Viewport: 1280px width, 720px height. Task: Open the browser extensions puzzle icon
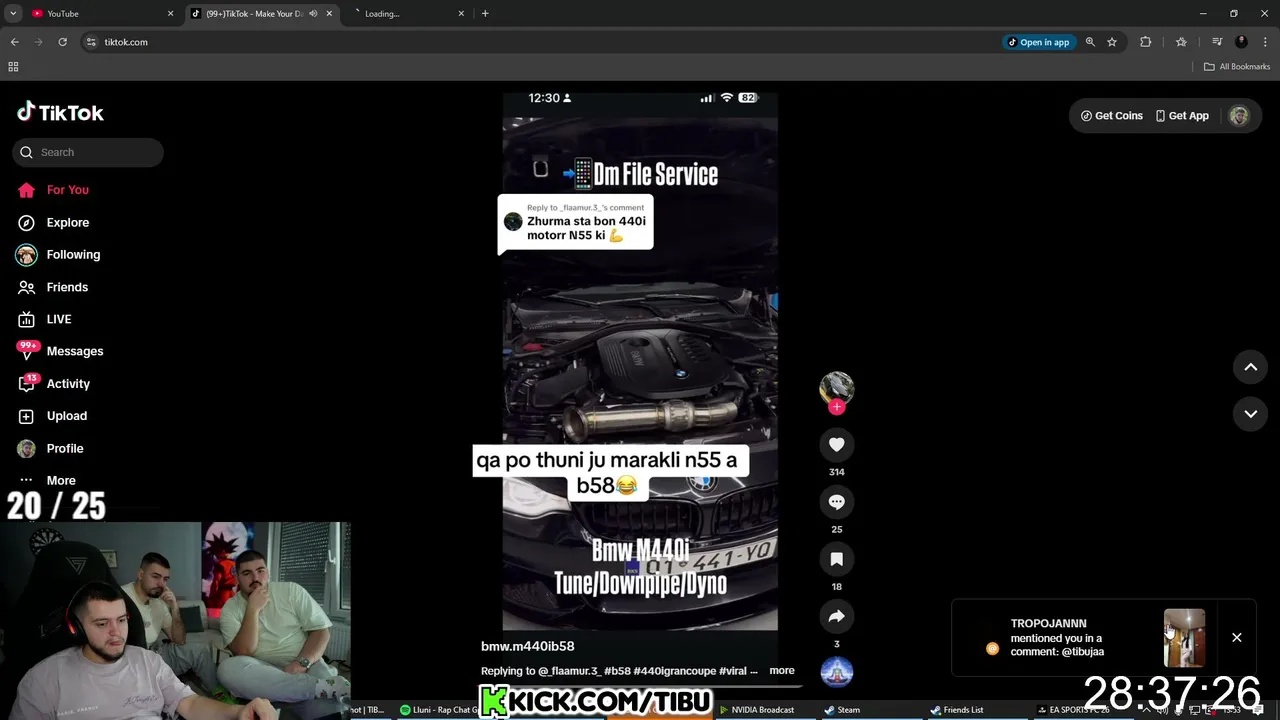tap(1146, 42)
